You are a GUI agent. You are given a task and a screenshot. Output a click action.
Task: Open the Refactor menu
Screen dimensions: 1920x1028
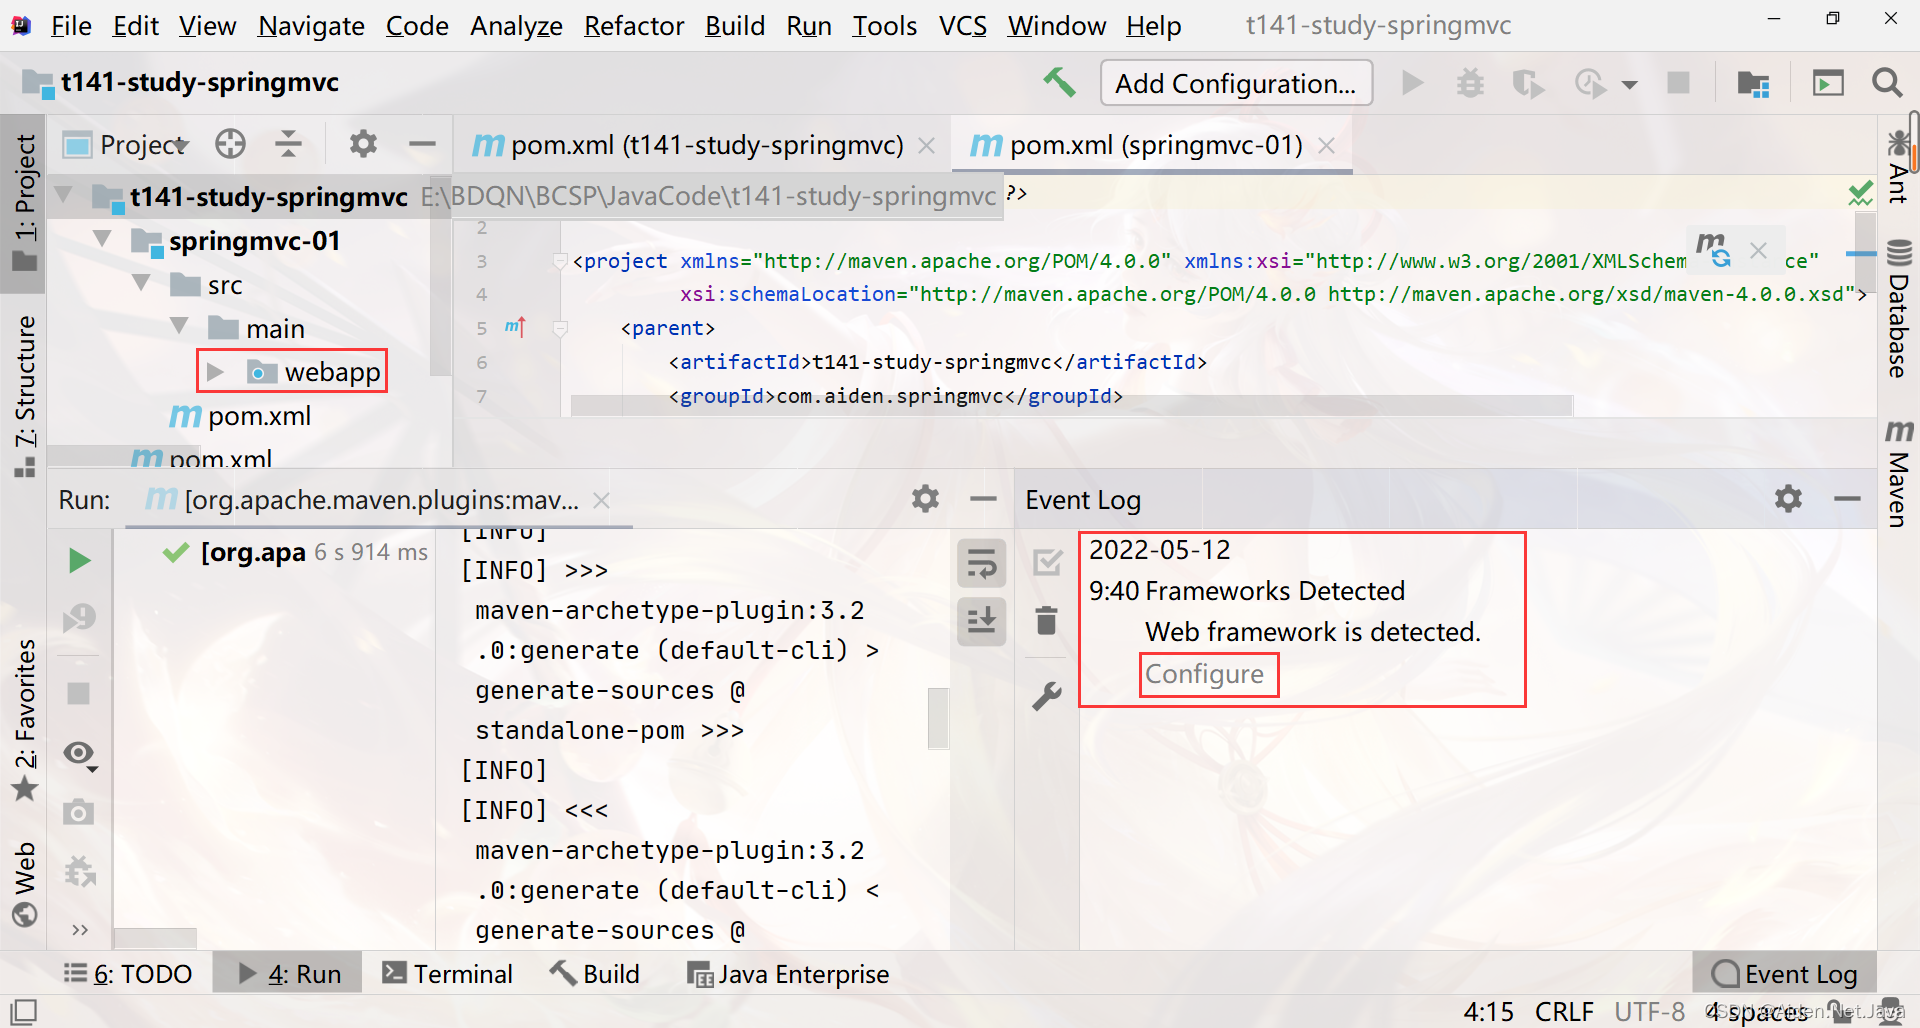coord(634,25)
